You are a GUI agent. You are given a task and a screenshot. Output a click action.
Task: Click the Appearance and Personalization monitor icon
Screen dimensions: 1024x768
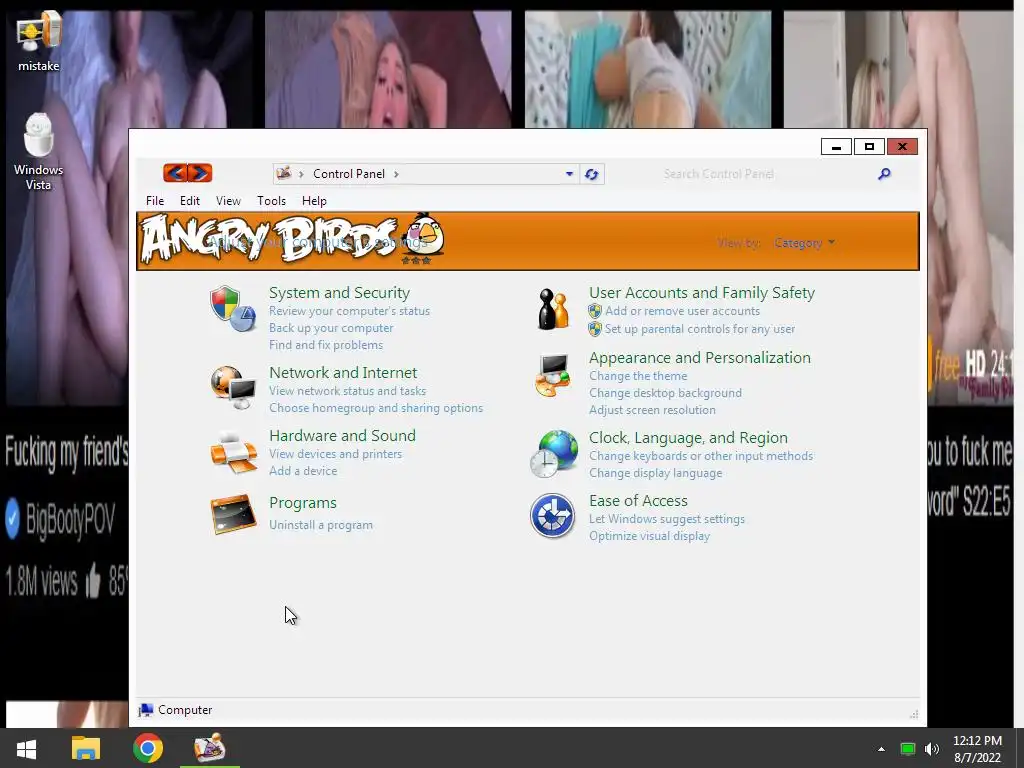click(x=553, y=375)
